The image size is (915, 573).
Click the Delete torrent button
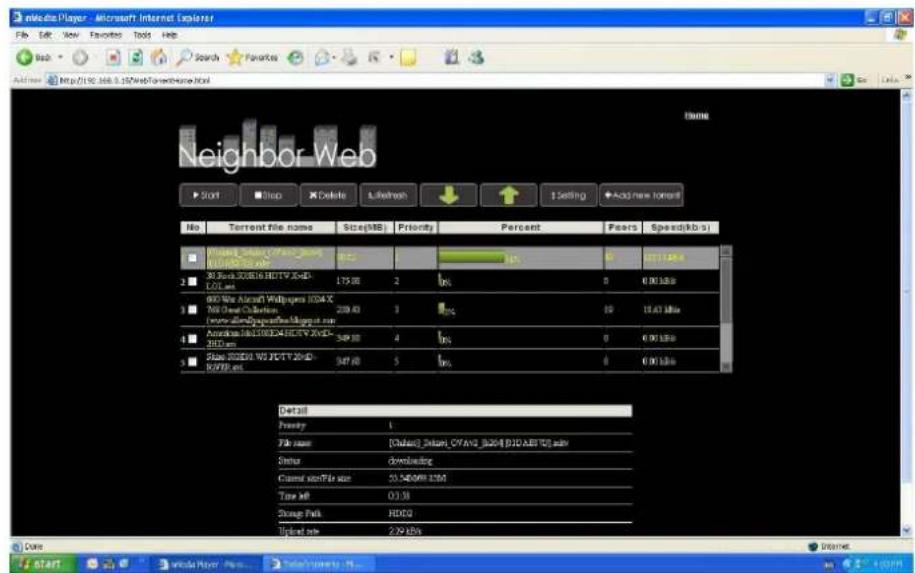click(x=329, y=195)
